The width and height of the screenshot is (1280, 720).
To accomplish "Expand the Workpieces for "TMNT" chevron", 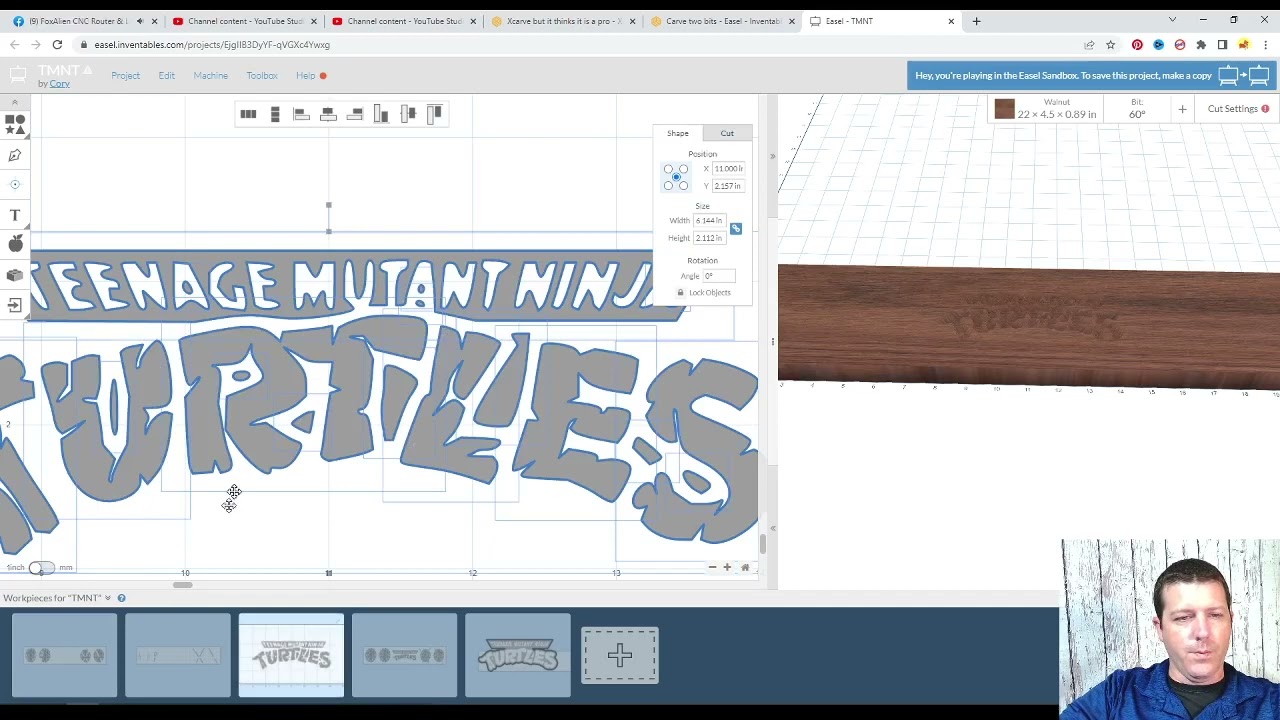I will coord(107,598).
